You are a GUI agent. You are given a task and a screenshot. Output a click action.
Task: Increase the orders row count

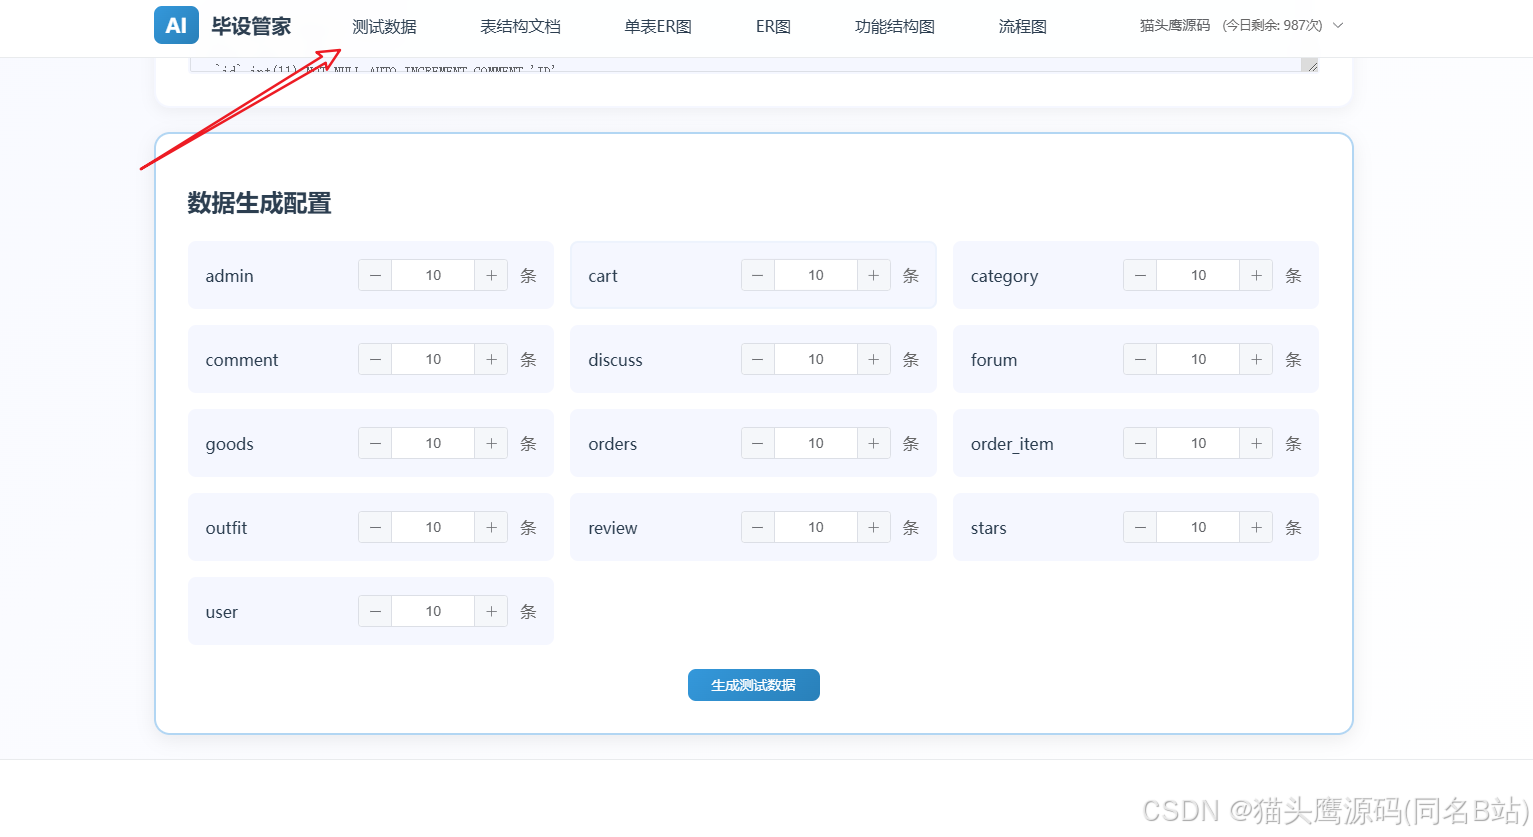[x=874, y=443]
